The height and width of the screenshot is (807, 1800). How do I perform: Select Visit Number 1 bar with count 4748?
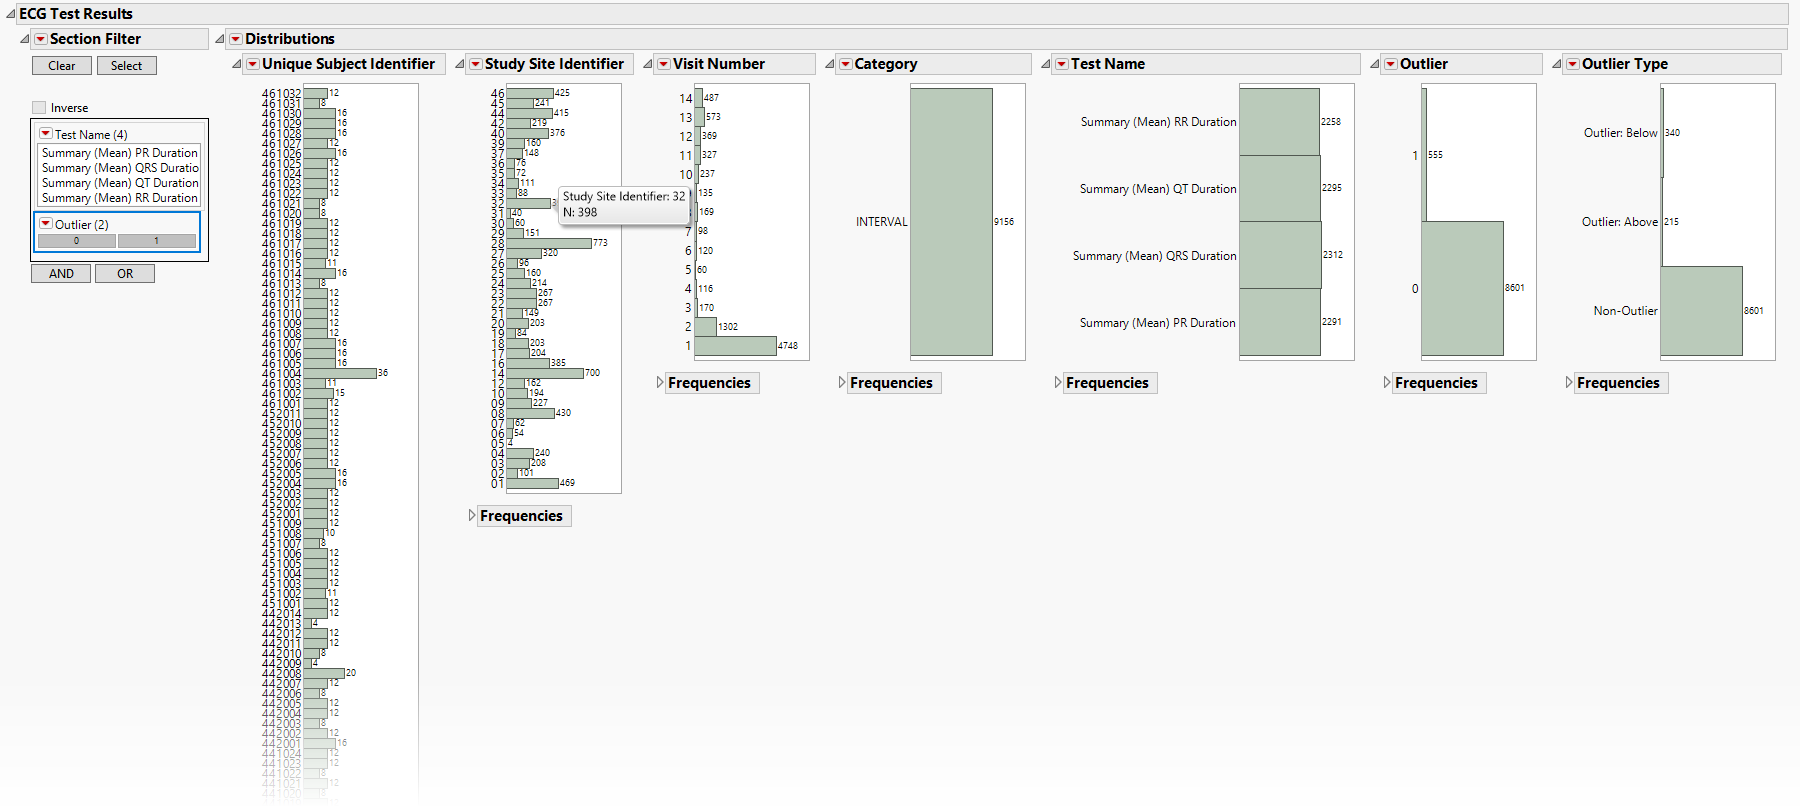pyautogui.click(x=735, y=346)
